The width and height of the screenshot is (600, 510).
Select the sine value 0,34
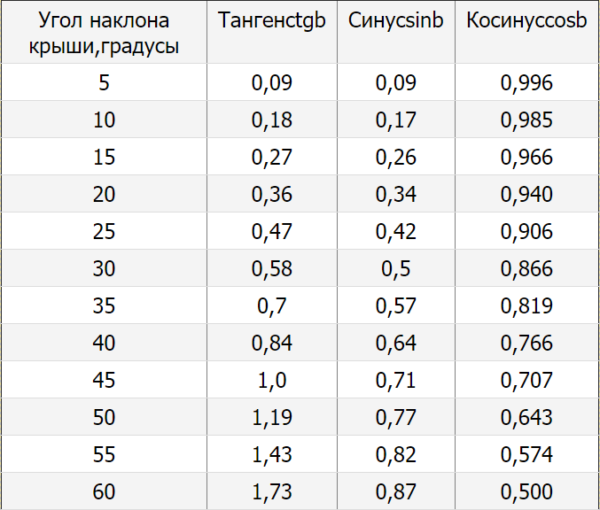click(x=394, y=195)
